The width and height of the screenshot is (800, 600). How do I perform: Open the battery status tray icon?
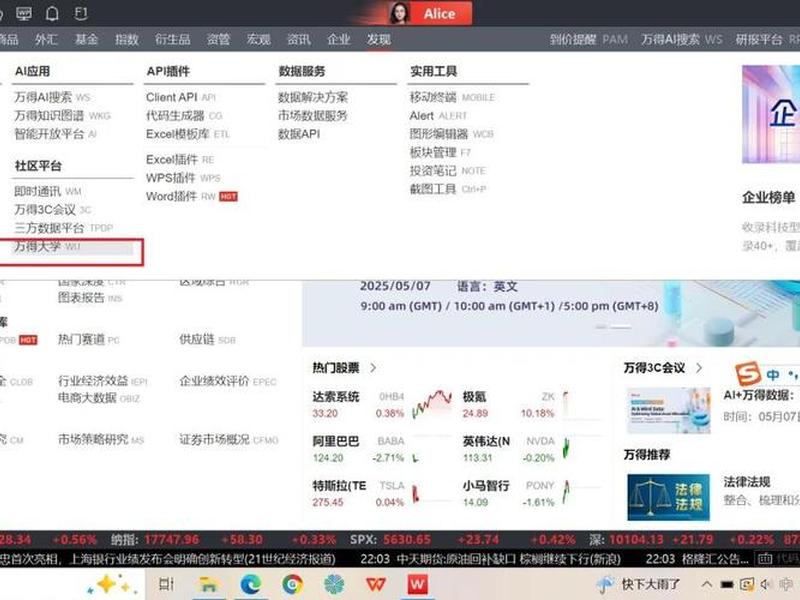727,585
